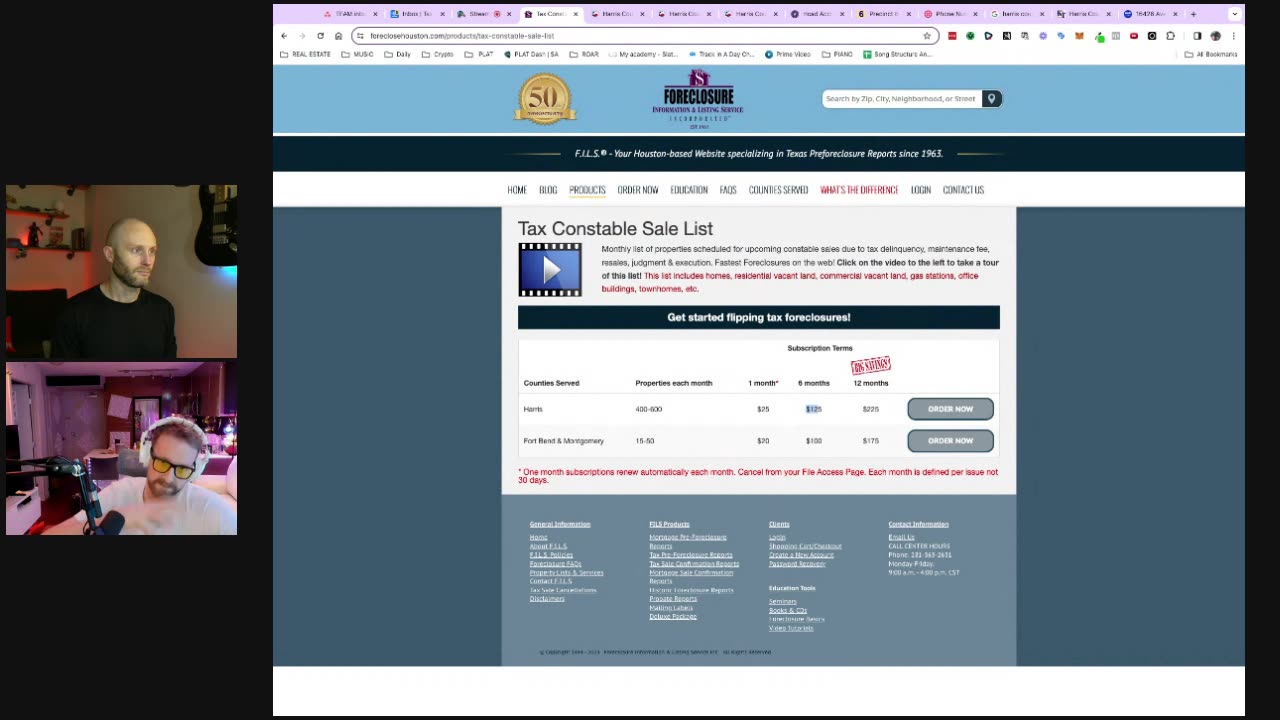Switch to the Precinct tab

884,14
